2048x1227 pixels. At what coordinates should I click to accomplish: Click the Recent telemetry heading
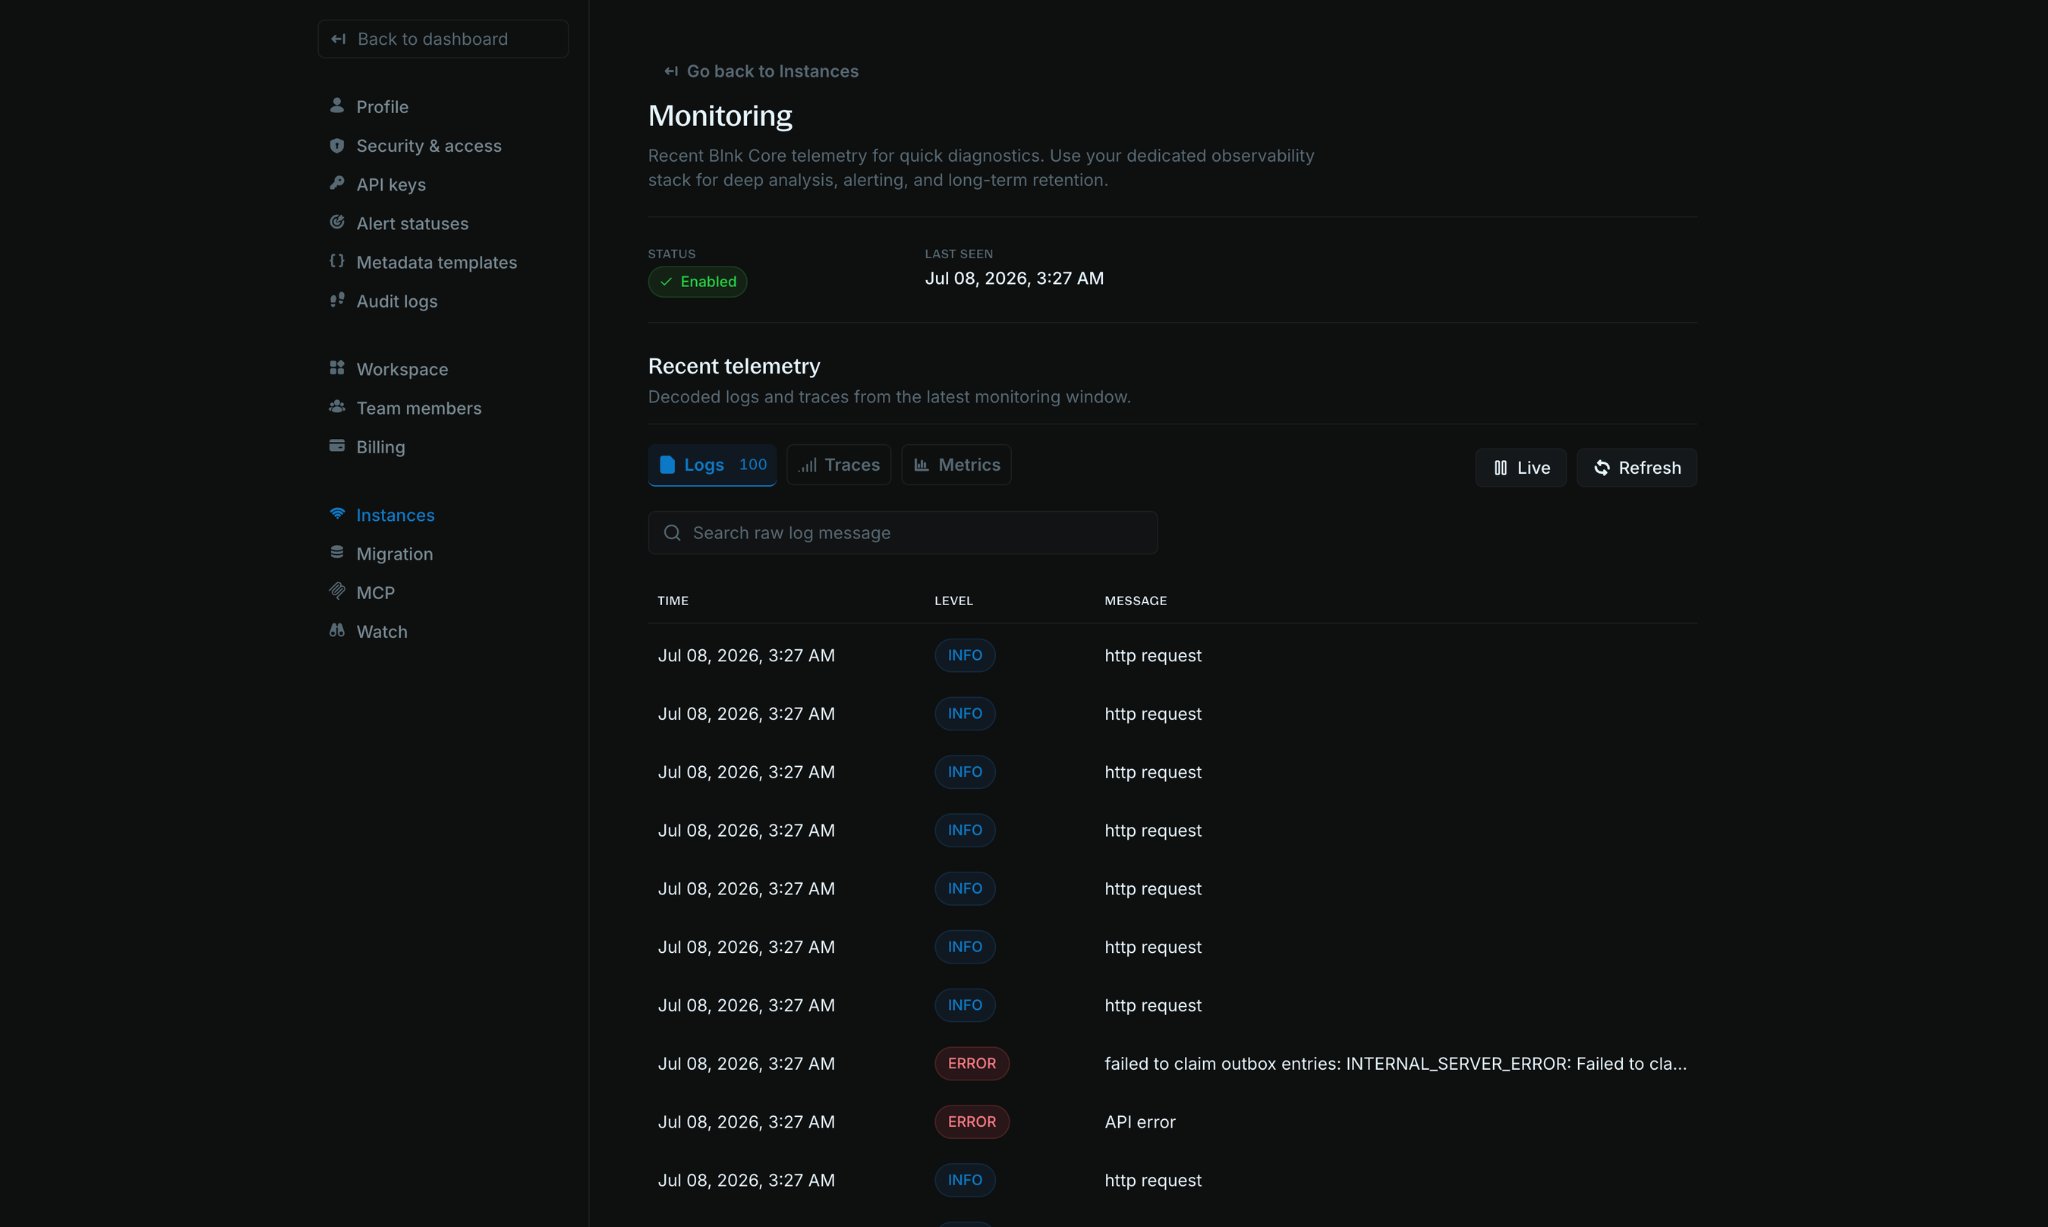[x=734, y=366]
